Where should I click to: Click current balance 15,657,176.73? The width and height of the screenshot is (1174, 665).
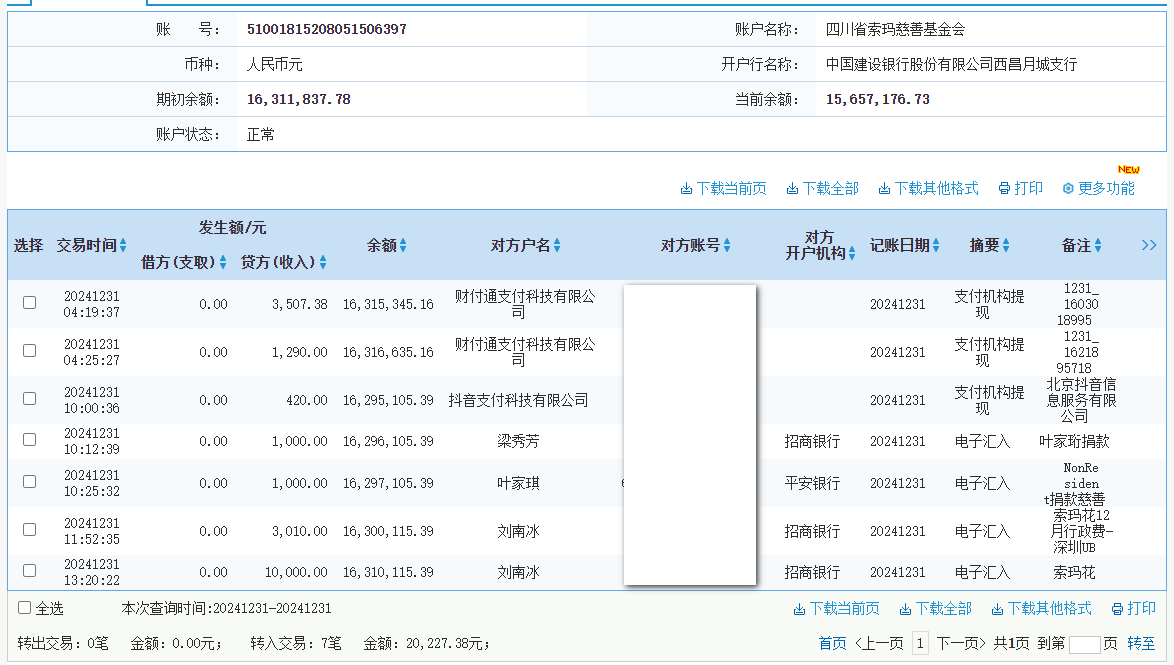(878, 99)
